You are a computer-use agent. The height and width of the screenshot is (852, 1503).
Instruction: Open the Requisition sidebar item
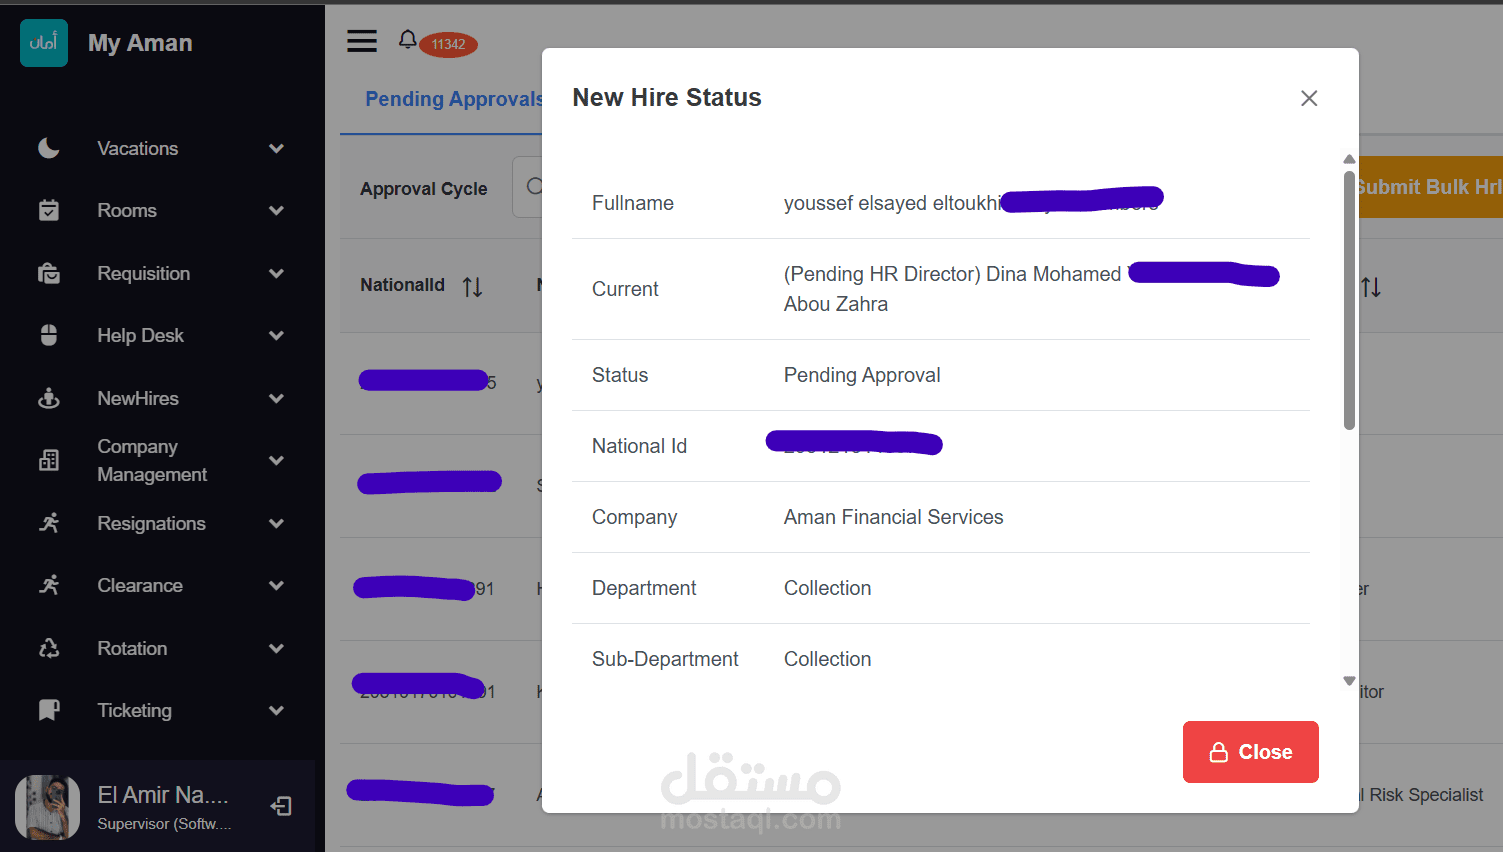(144, 273)
